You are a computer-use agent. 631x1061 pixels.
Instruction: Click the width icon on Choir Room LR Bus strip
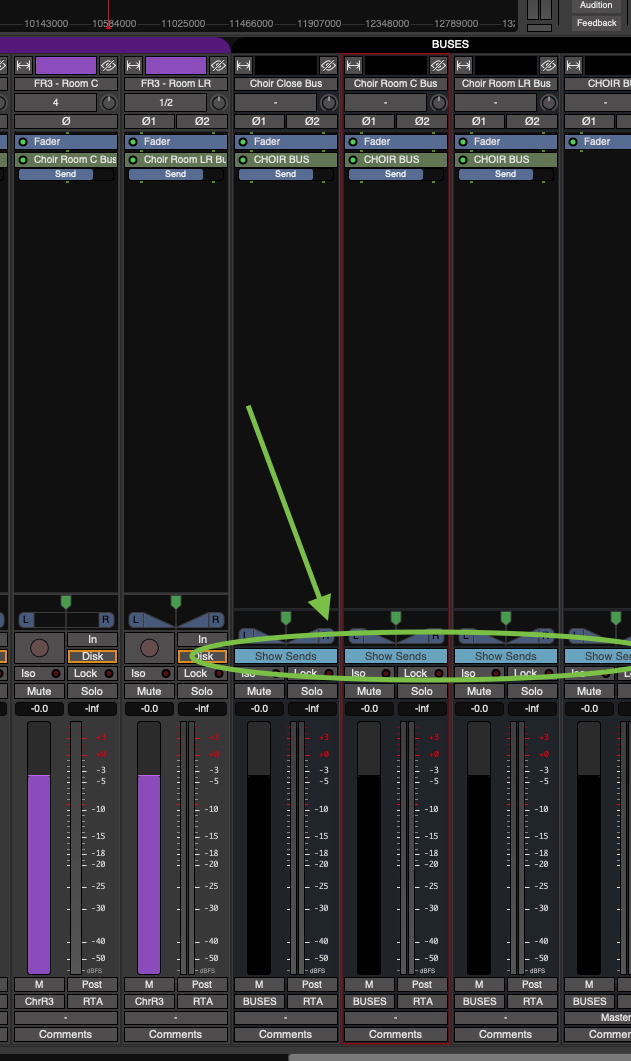click(463, 65)
